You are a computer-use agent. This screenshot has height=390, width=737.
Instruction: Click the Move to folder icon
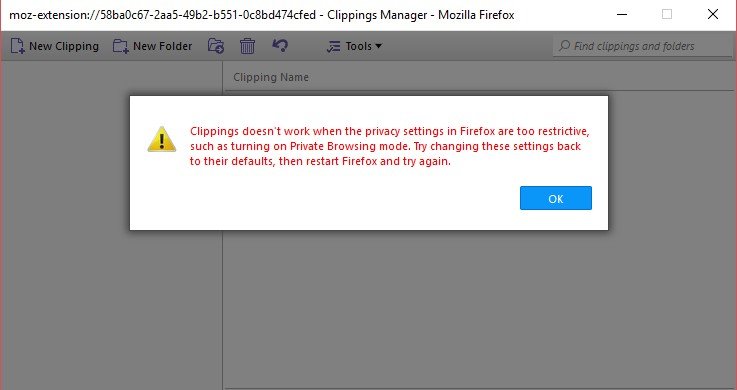point(216,46)
